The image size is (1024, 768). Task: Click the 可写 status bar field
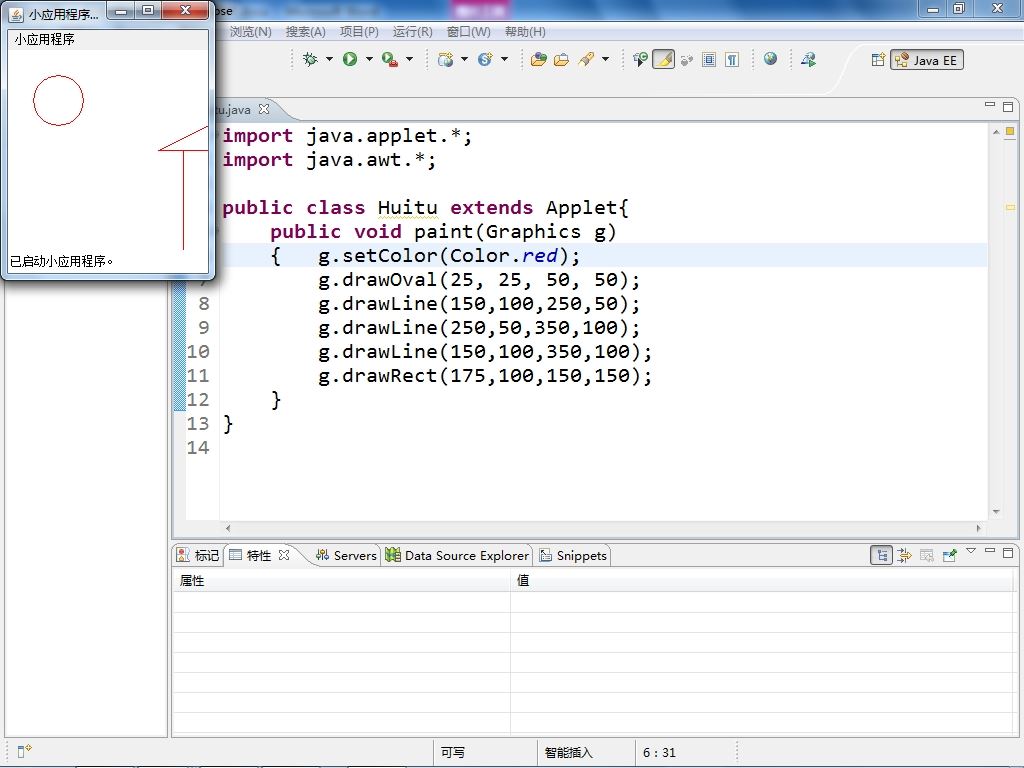[453, 752]
